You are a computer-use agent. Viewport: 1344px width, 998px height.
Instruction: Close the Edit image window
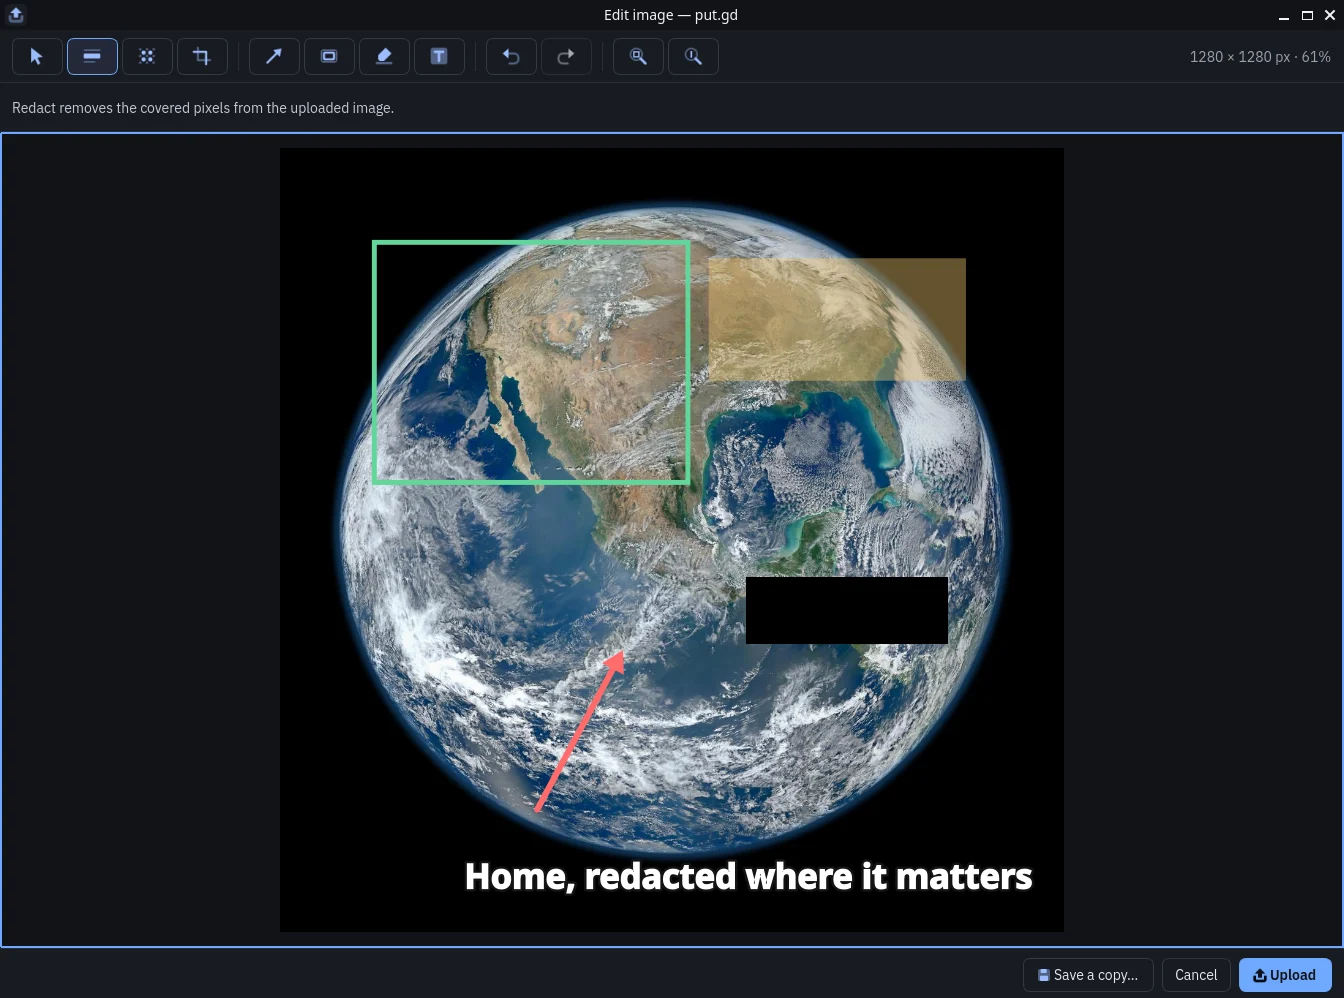pyautogui.click(x=1329, y=15)
